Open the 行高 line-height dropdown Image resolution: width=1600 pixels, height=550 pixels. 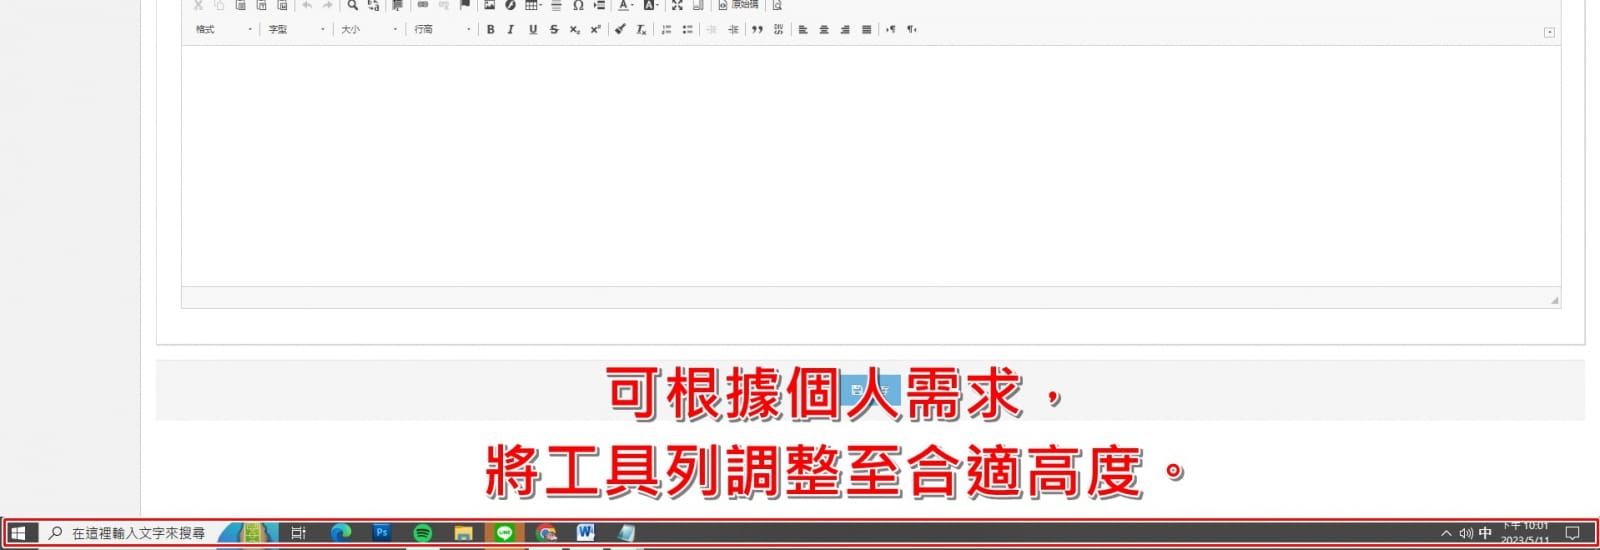coord(442,30)
